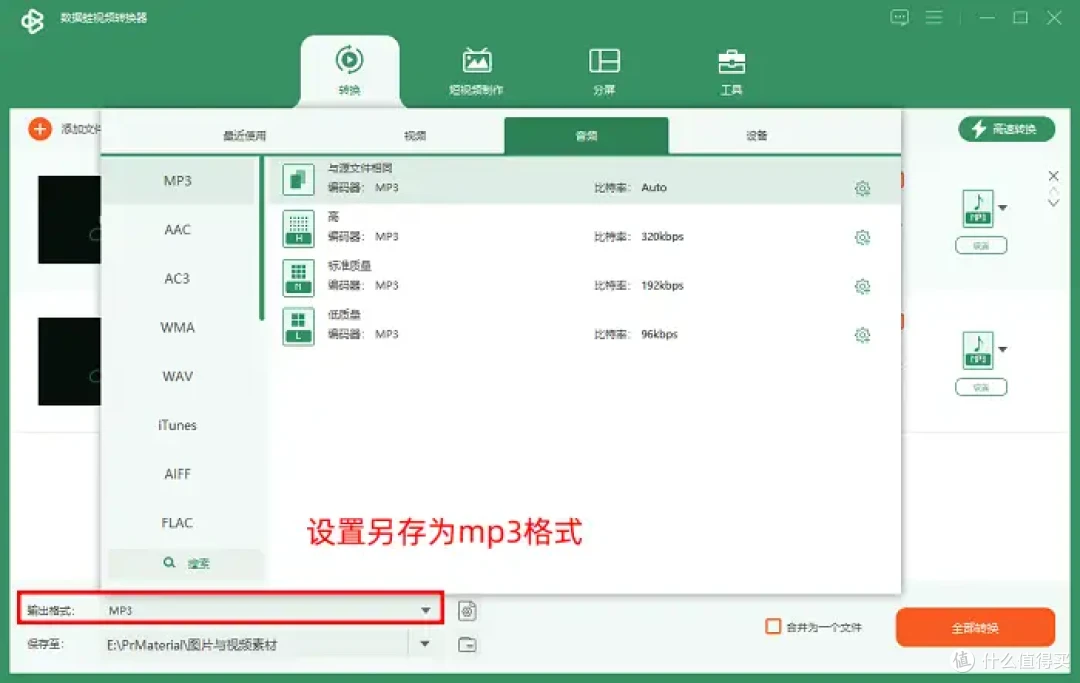The image size is (1080, 683).
Task: Open the feedback message icon in title bar
Action: [x=899, y=17]
